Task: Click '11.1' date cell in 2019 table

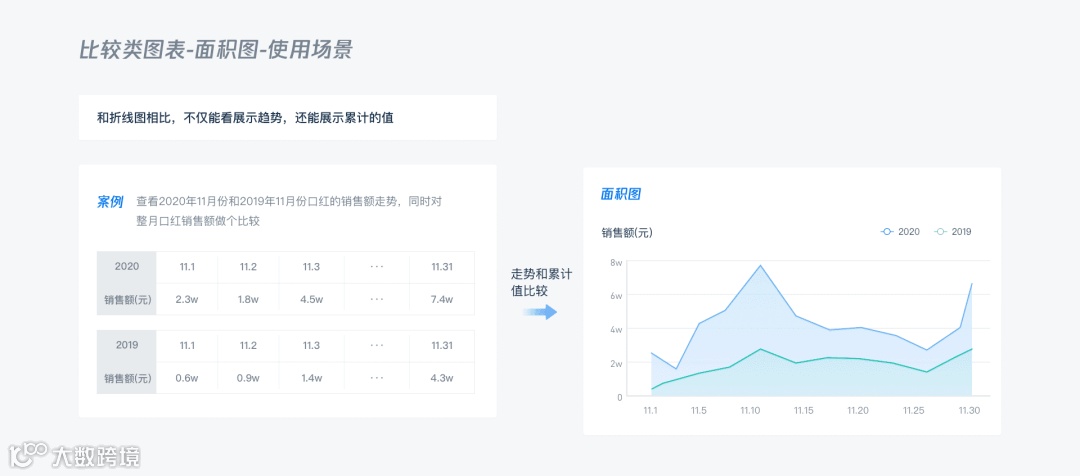Action: [187, 345]
